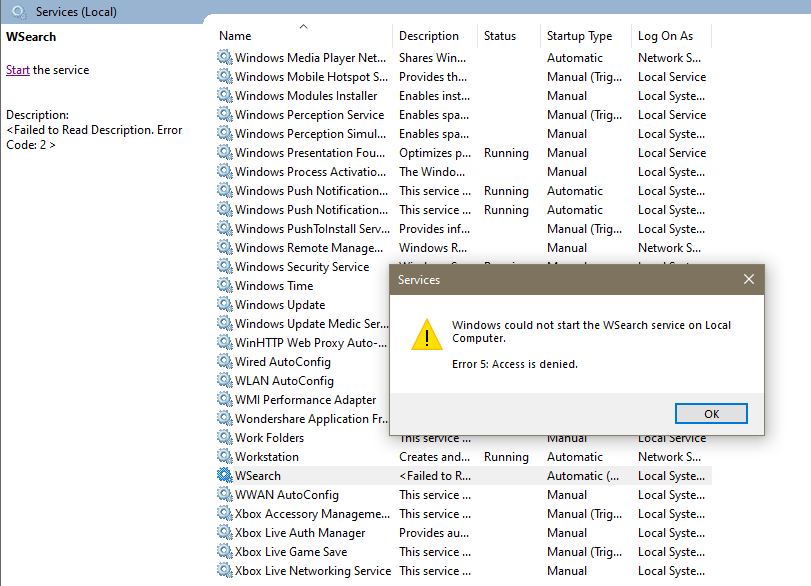The width and height of the screenshot is (811, 586).
Task: Select the WMI Performance Adapter service name
Action: pyautogui.click(x=305, y=400)
